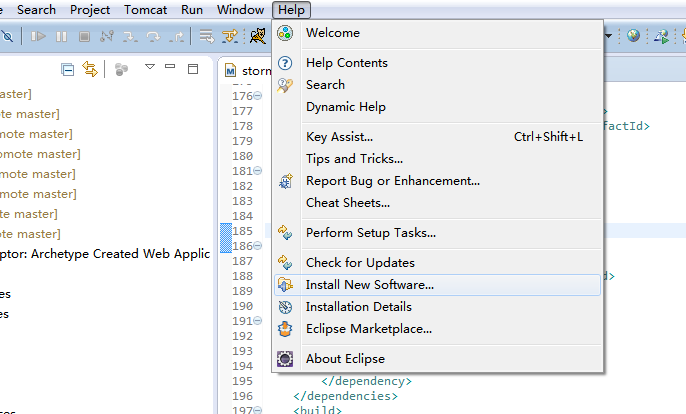Click the Welcome menu item icon
686x414 pixels.
pos(285,33)
